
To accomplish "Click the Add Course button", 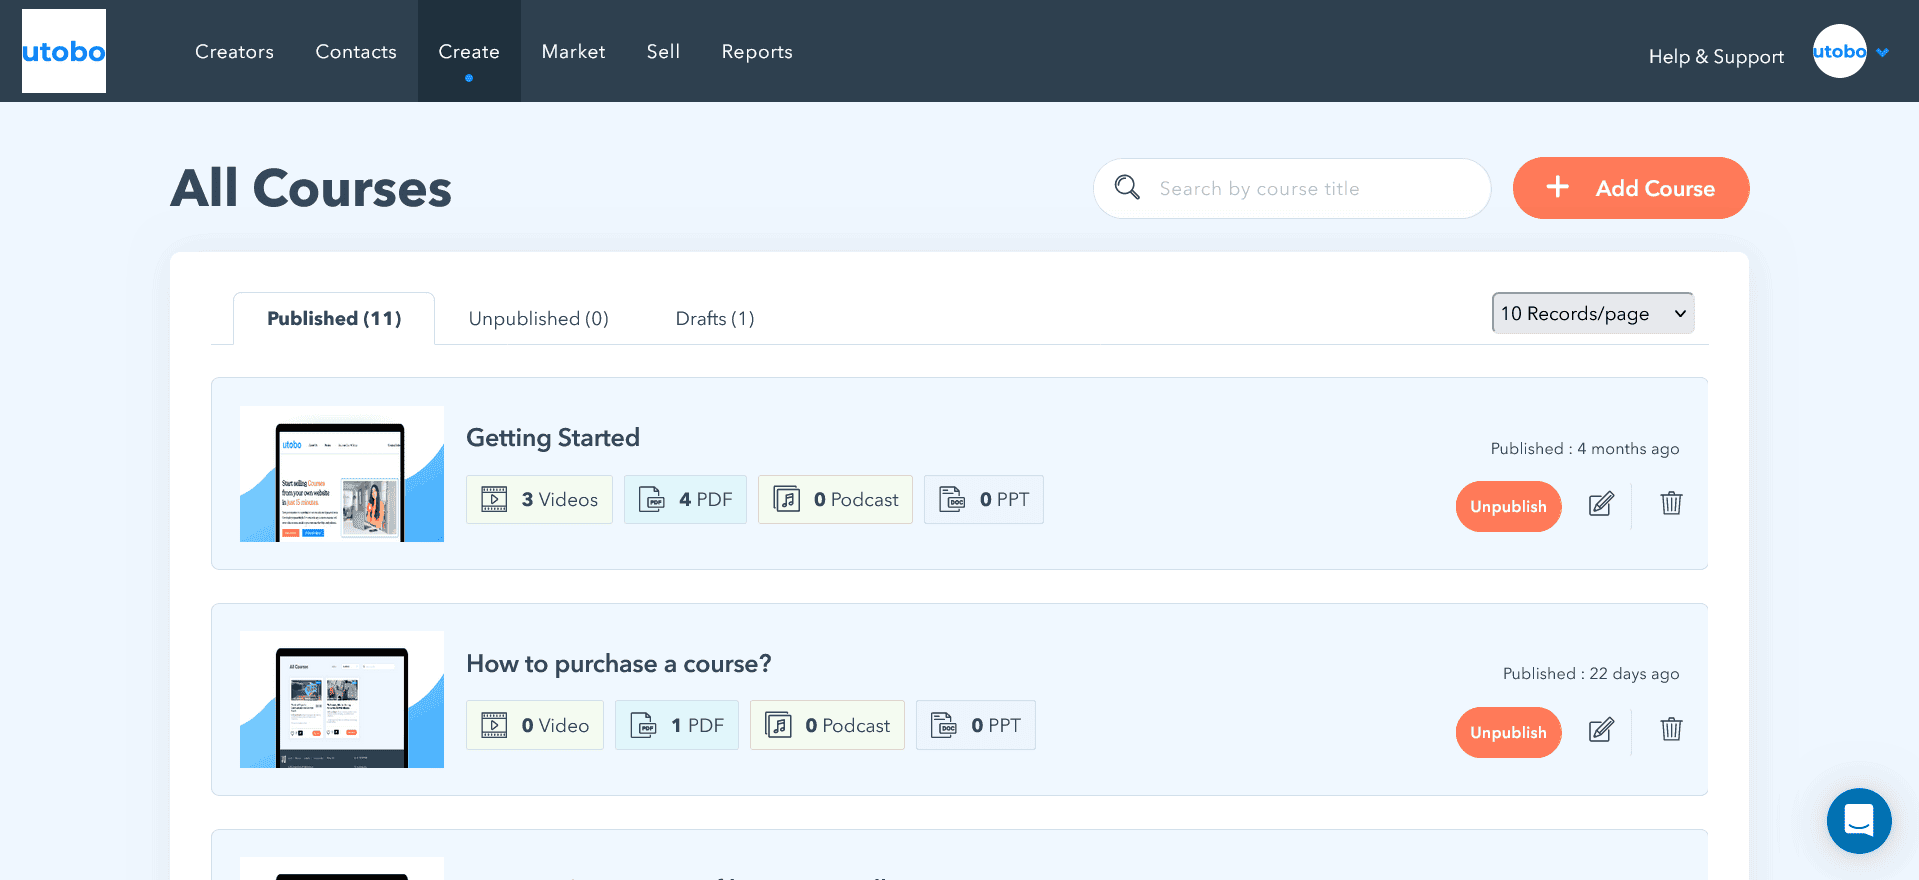I will [x=1631, y=188].
